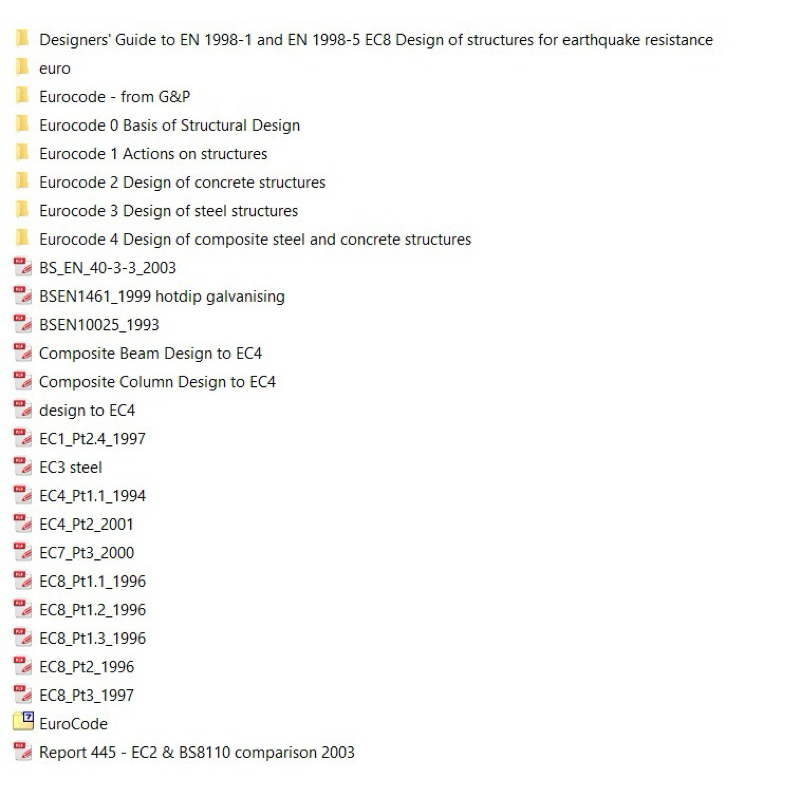Viewport: 800px width, 800px height.
Task: Click the folder icon beside 'euro'
Action: point(22,67)
